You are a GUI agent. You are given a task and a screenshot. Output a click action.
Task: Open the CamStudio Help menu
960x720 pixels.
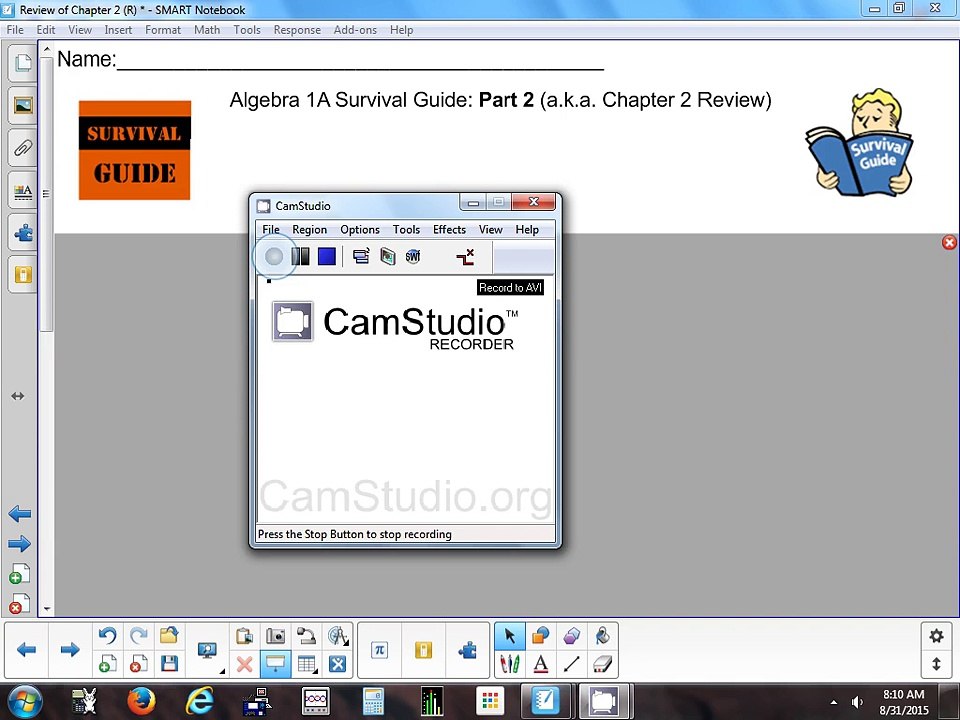pos(527,230)
